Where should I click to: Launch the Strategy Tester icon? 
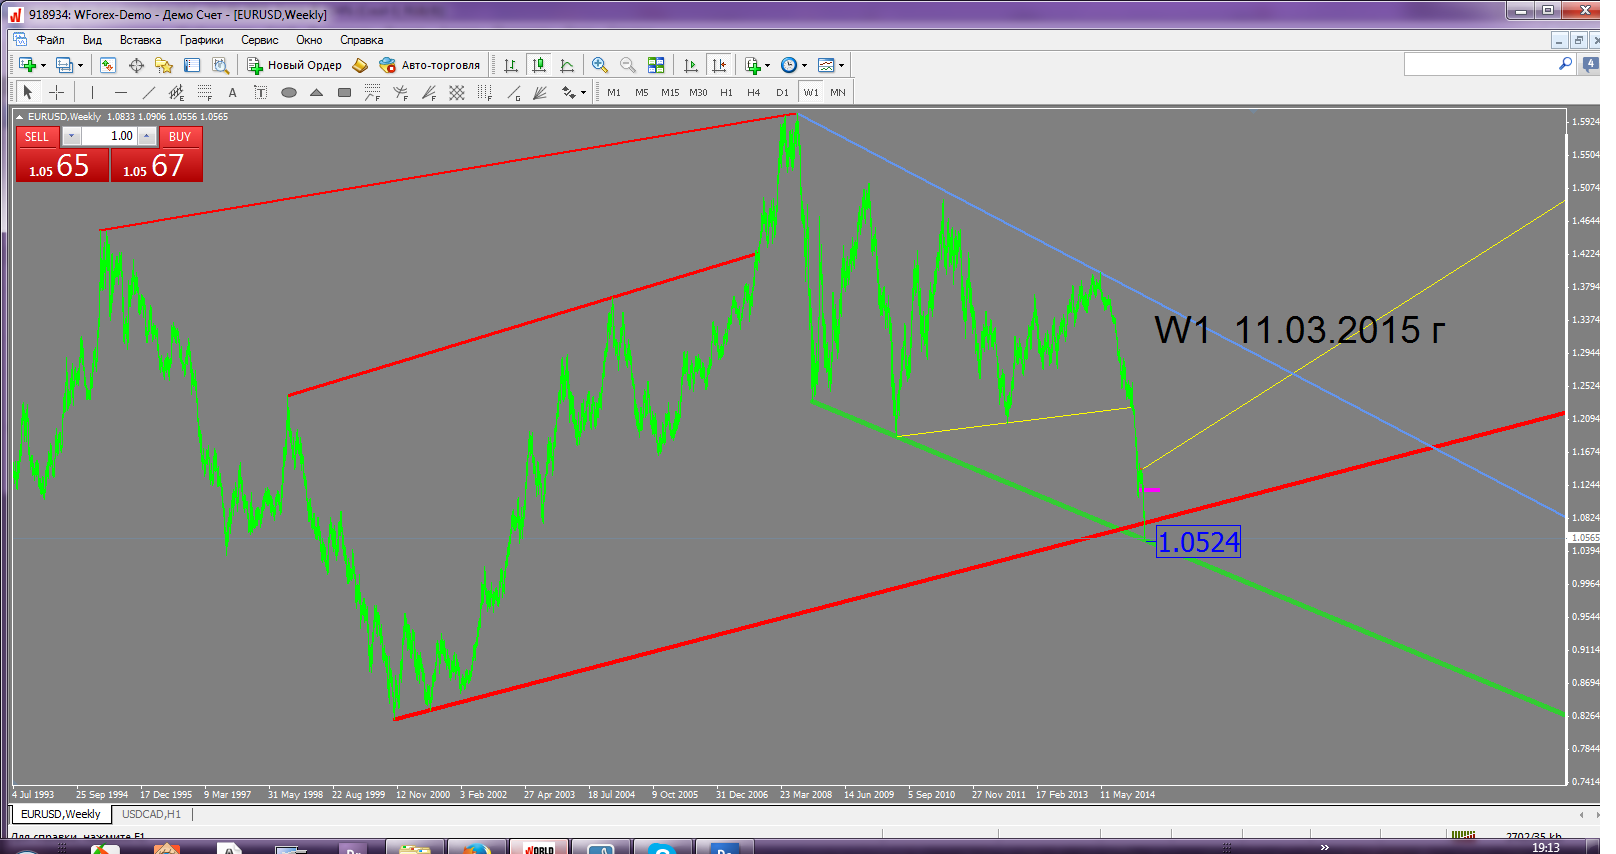click(220, 65)
